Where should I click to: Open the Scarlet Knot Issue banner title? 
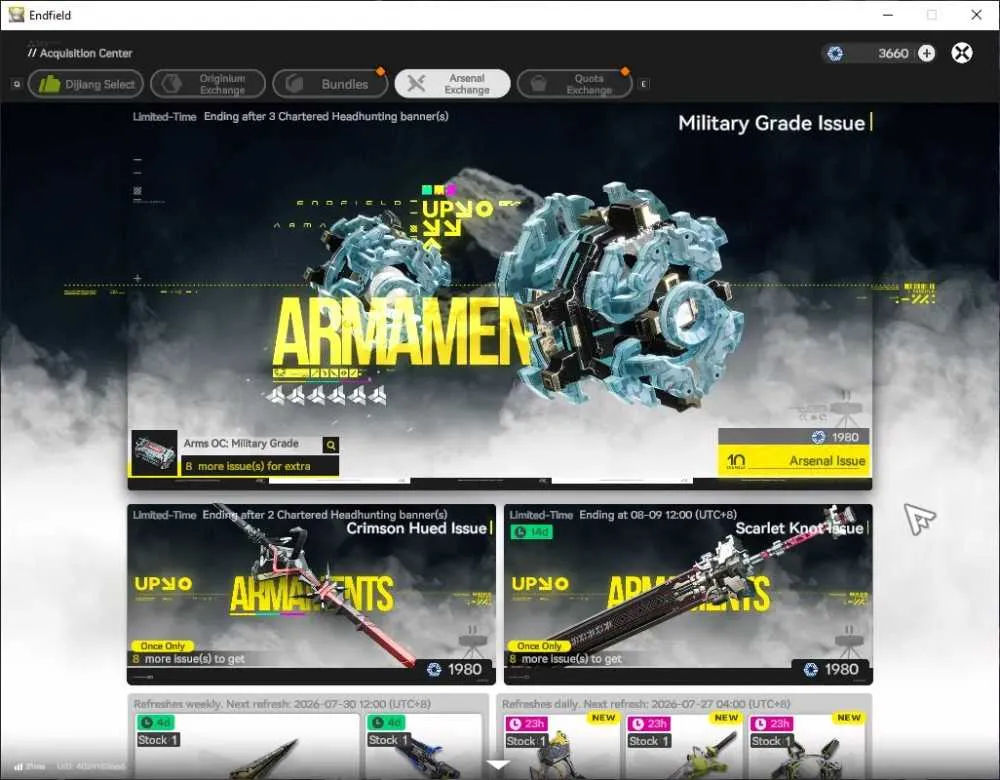799,528
